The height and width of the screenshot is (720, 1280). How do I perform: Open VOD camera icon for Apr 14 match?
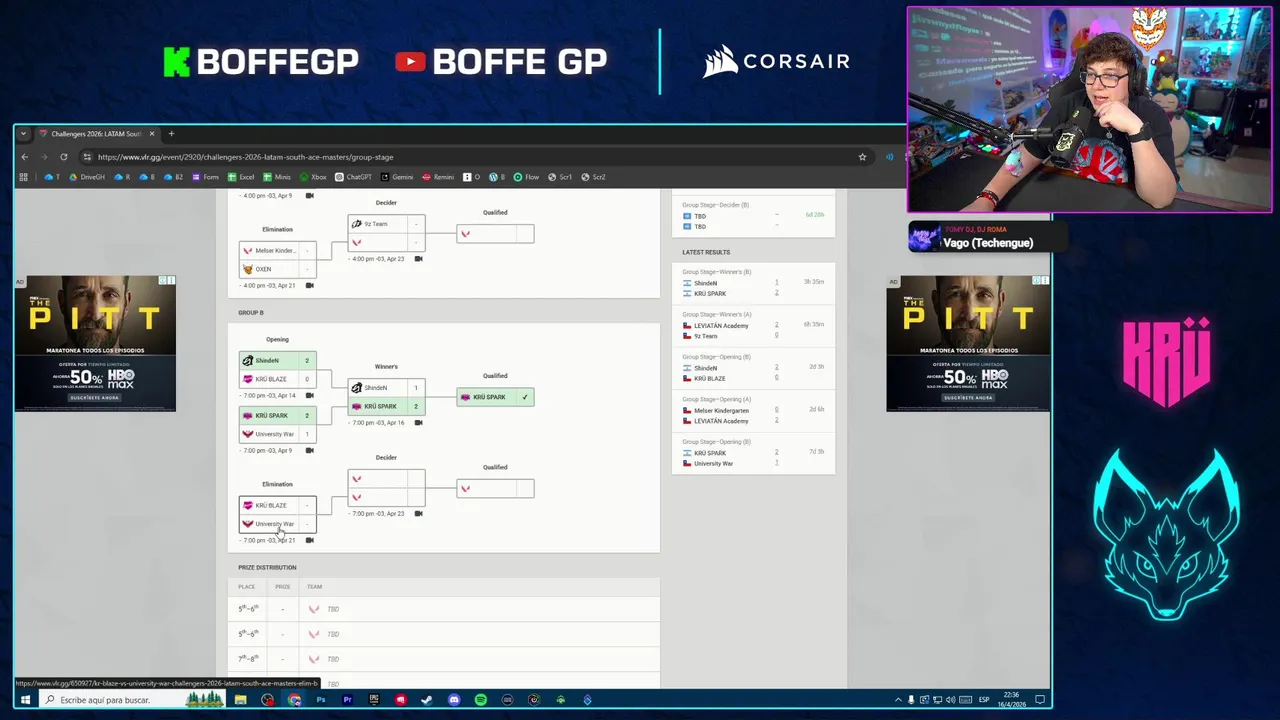click(309, 396)
